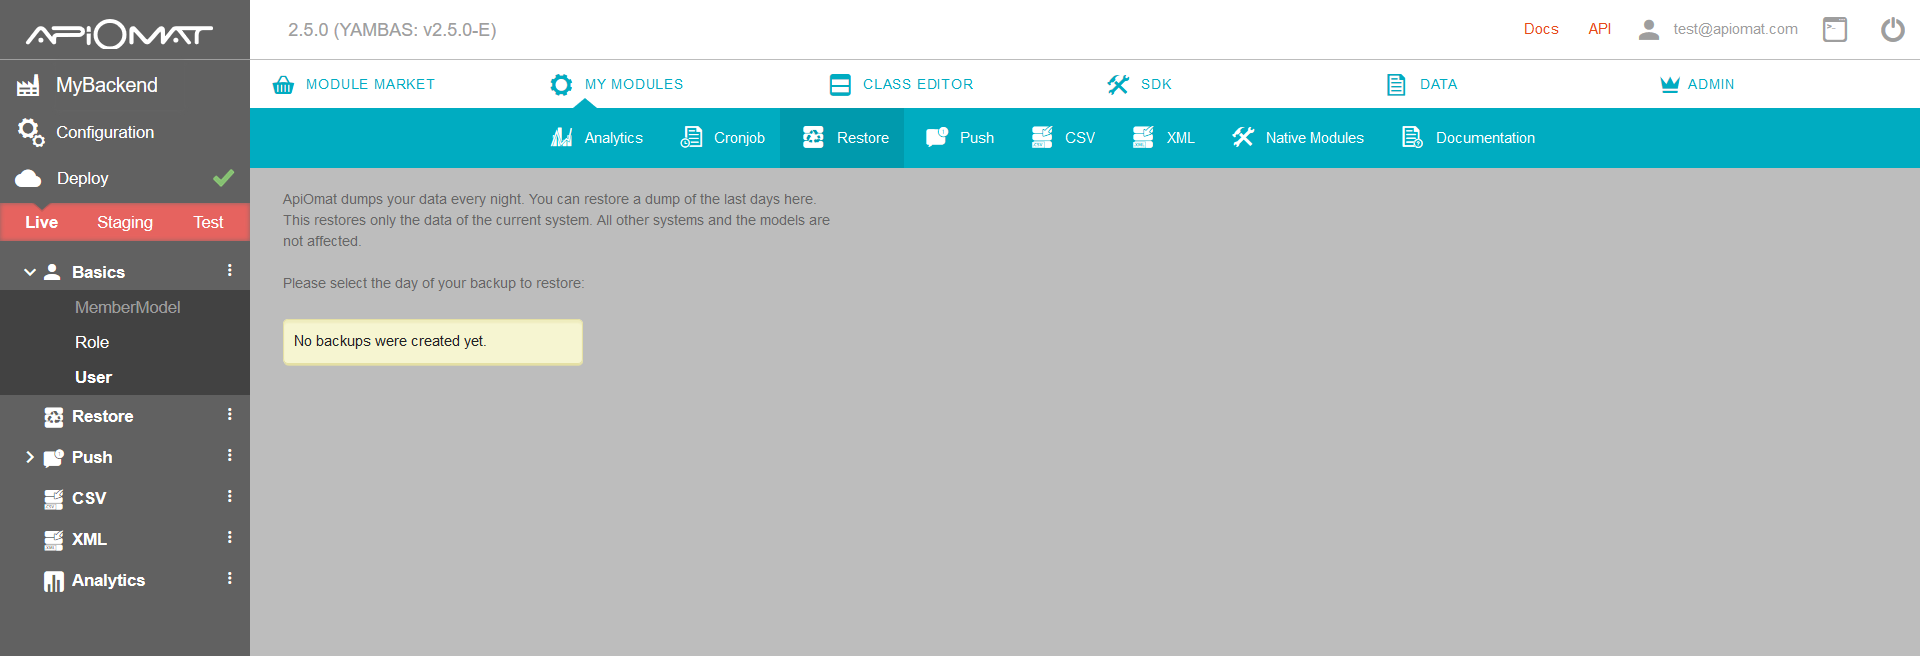Click MyBackend app name
Screen dimensions: 1920x656
click(107, 86)
